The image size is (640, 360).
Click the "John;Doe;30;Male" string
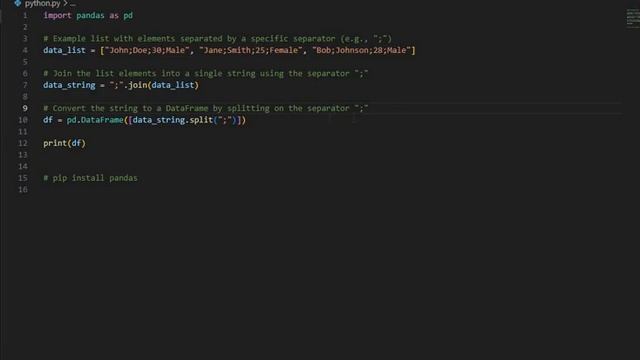click(x=147, y=50)
